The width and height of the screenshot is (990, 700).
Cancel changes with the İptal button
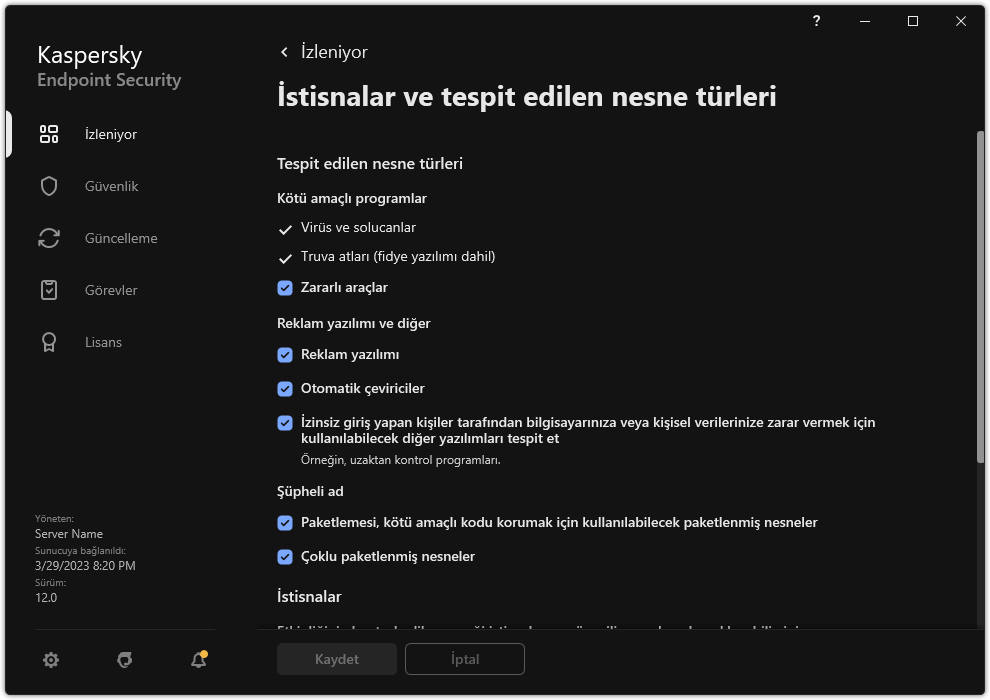click(465, 659)
